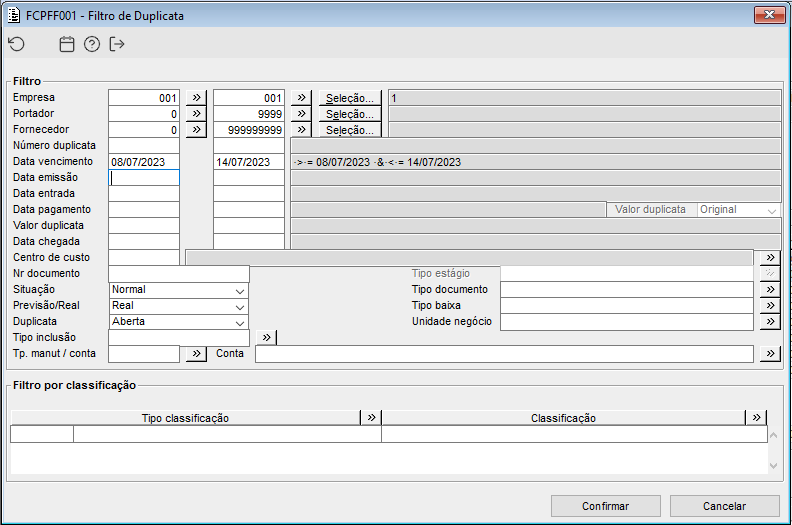Click the first Empresa field with 001
Screen dimensions: 792x525
pyautogui.click(x=144, y=98)
